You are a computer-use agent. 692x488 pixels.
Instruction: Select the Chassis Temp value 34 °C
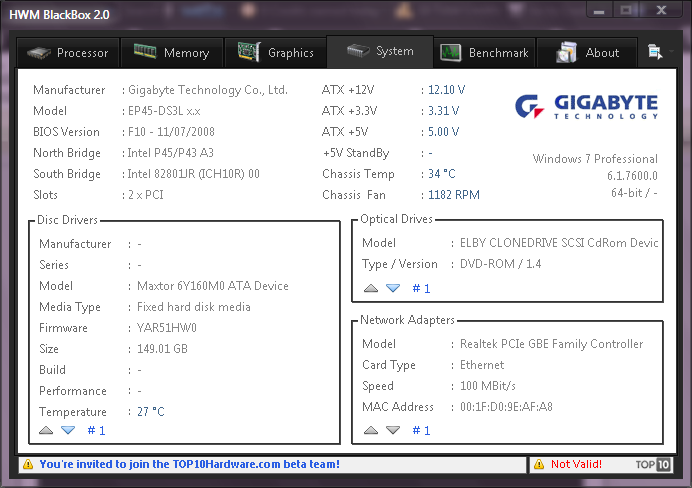click(x=441, y=174)
